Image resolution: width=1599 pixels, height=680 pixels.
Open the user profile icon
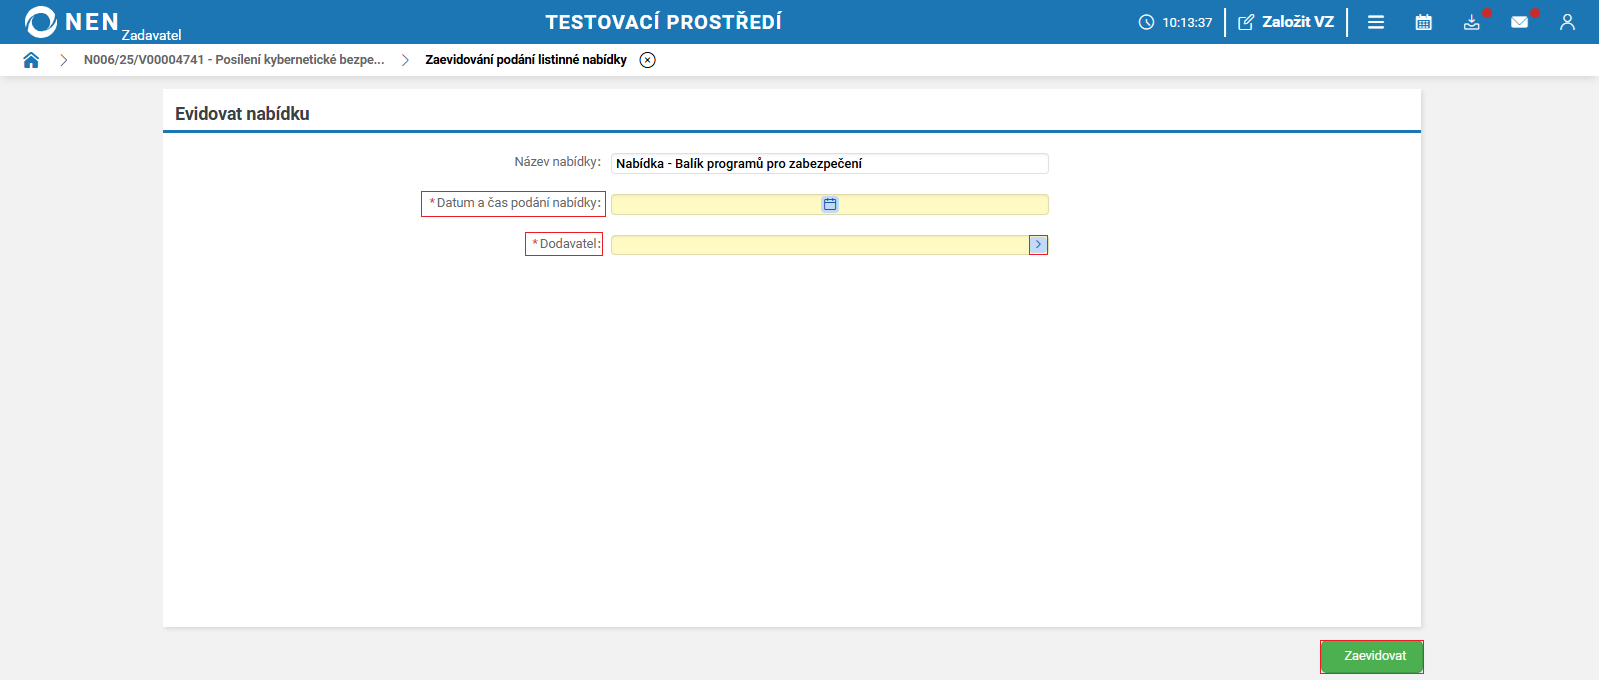(x=1567, y=22)
